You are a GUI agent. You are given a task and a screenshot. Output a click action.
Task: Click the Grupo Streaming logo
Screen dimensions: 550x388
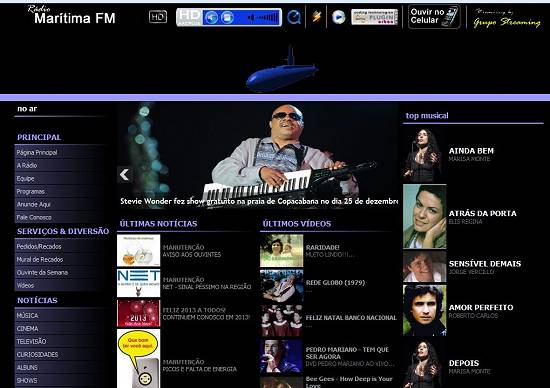507,18
